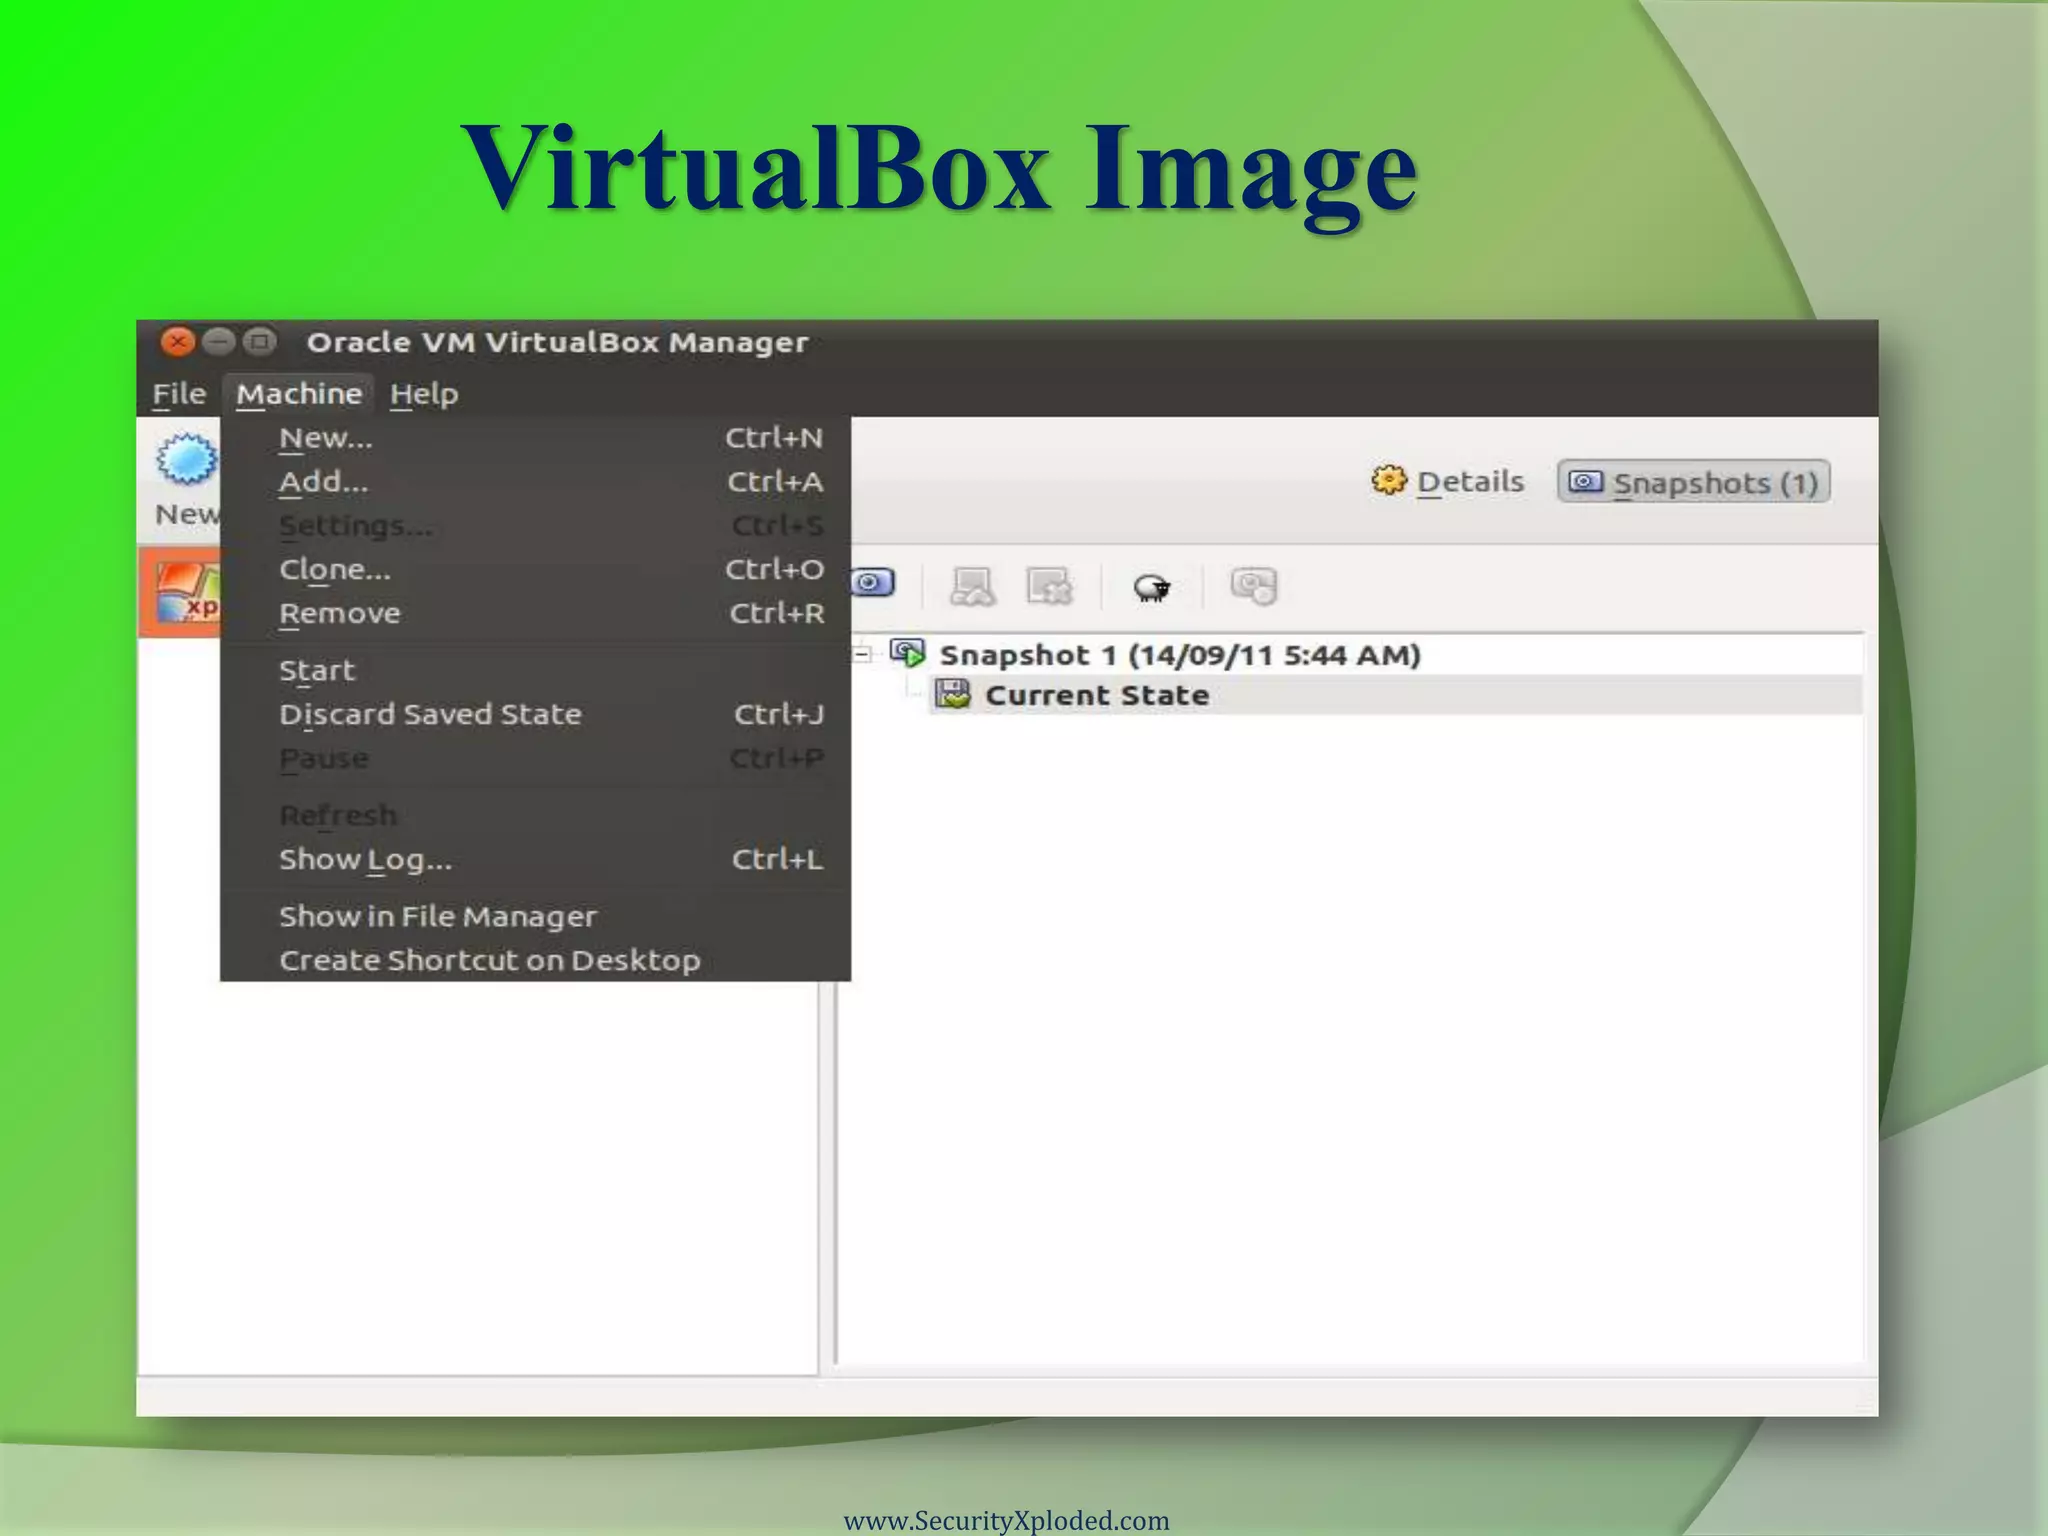Image resolution: width=2048 pixels, height=1536 pixels.
Task: Choose Create Shortcut on Desktop
Action: pos(536,961)
